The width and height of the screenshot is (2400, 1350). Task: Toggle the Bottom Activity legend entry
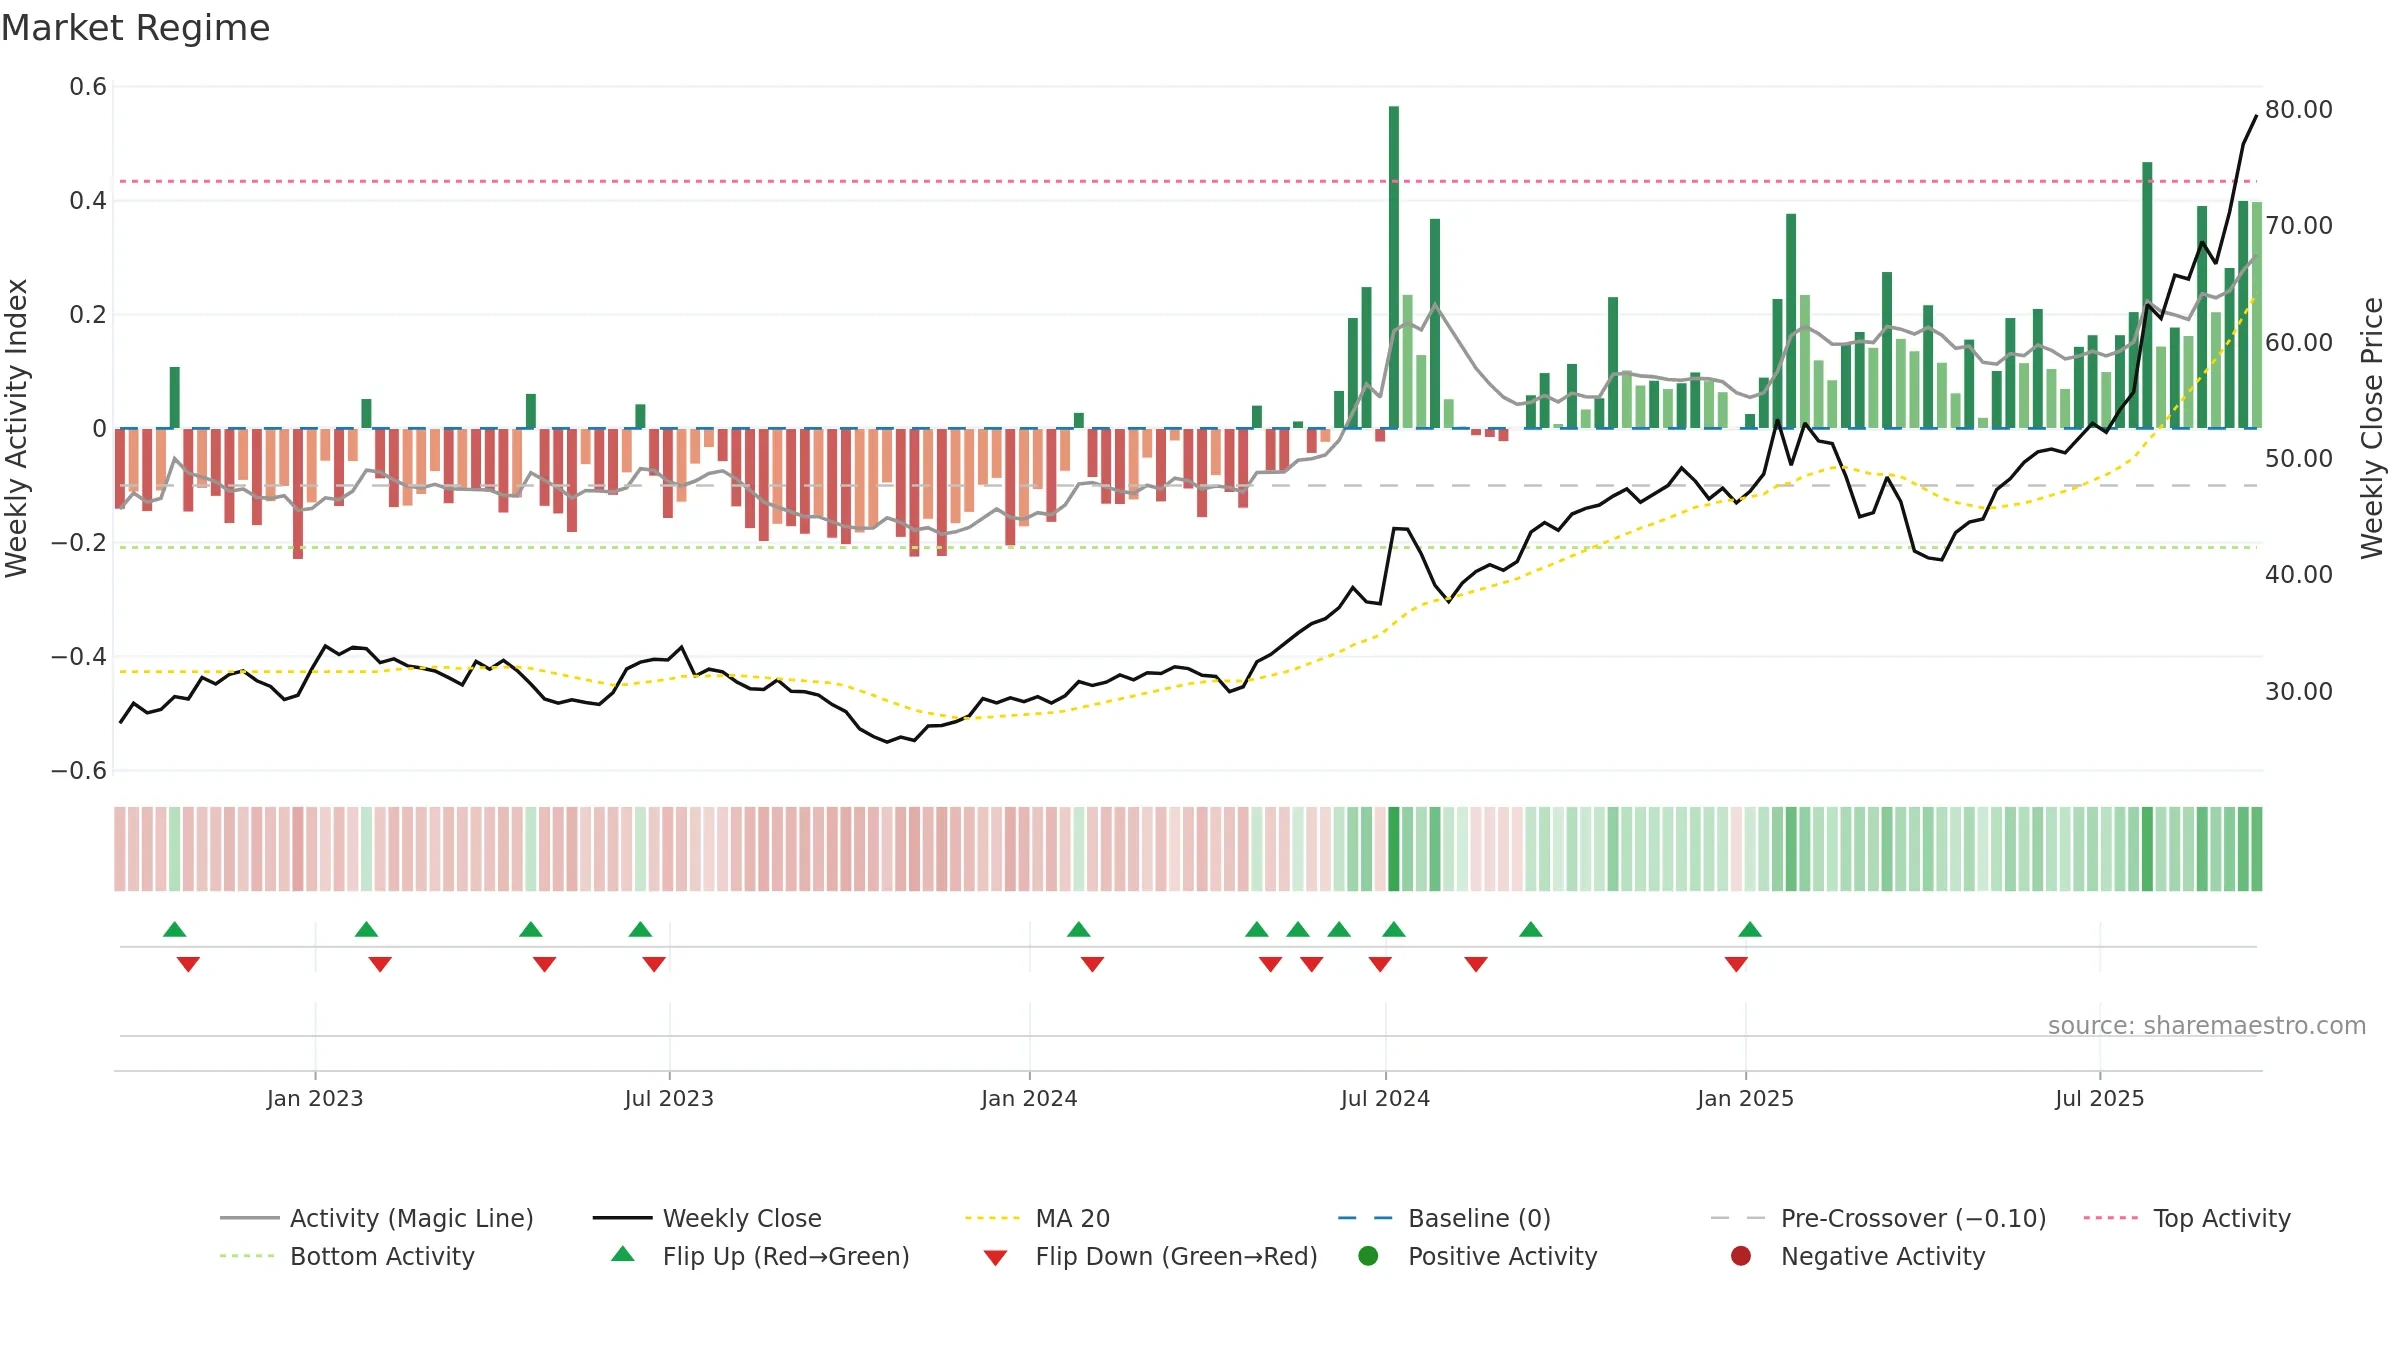[x=347, y=1256]
